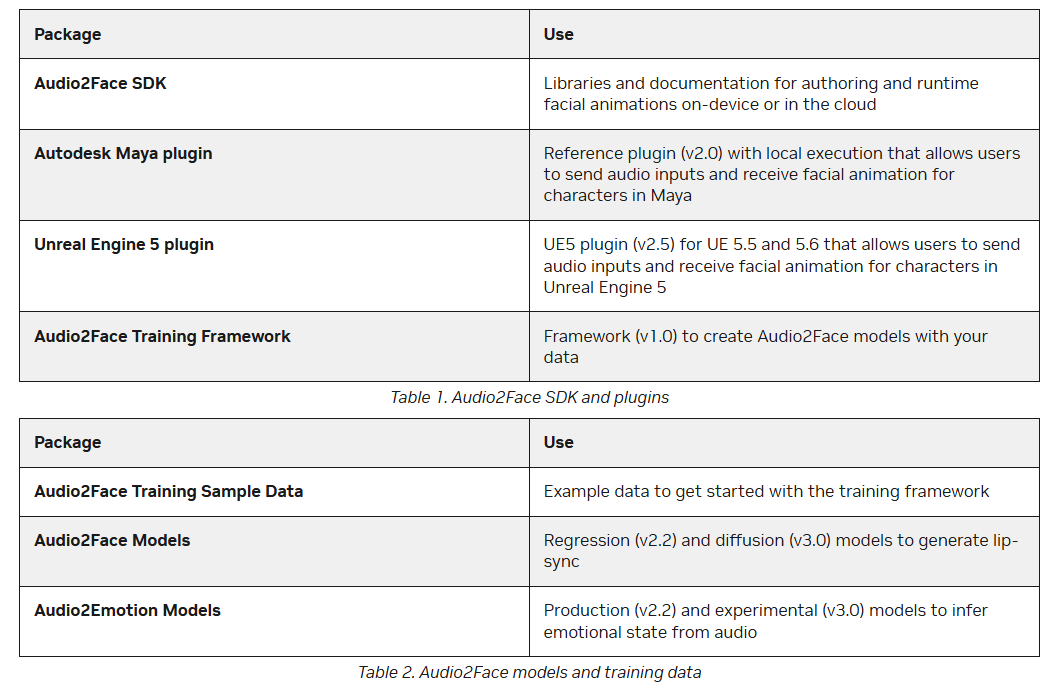Click the Training Framework v1.0 description
The image size is (1063, 684).
coord(765,346)
